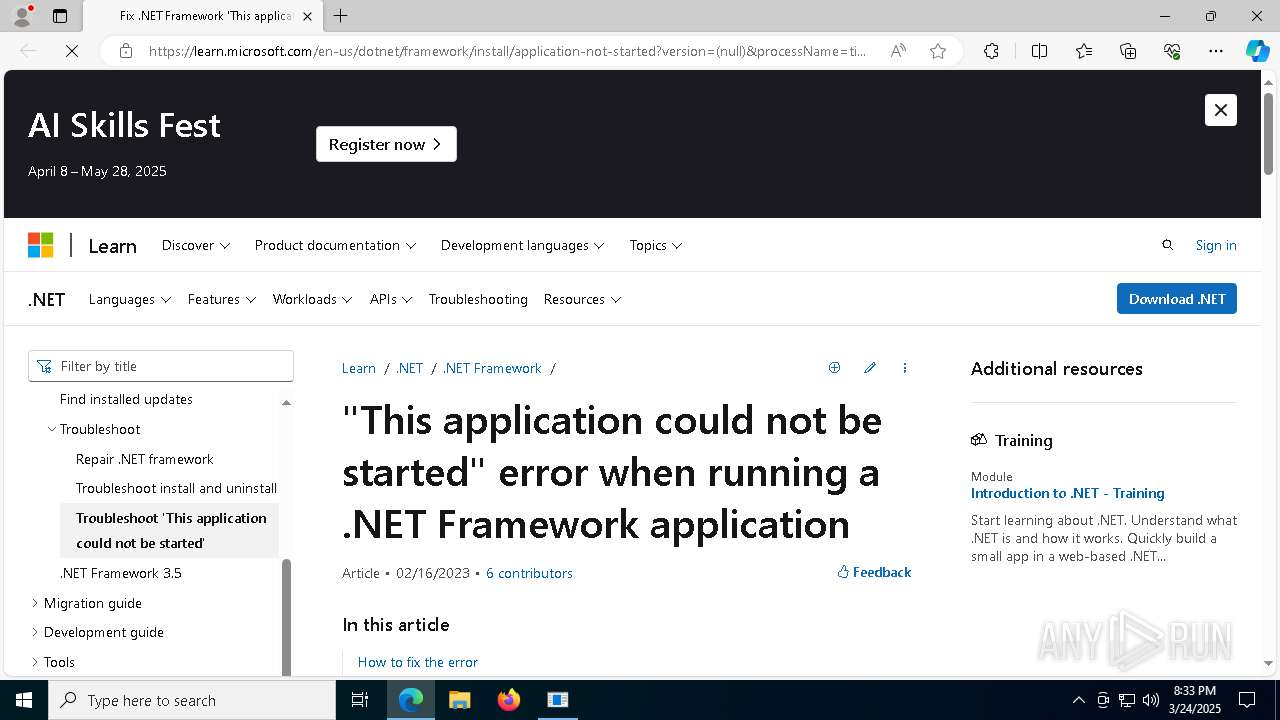Select Find installed updates in tree
1280x720 pixels.
point(126,399)
